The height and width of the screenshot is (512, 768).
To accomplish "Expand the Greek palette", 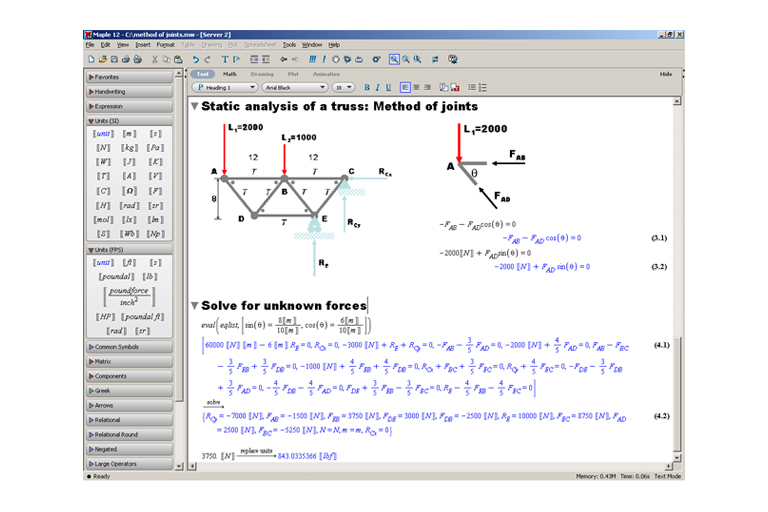I will click(130, 391).
